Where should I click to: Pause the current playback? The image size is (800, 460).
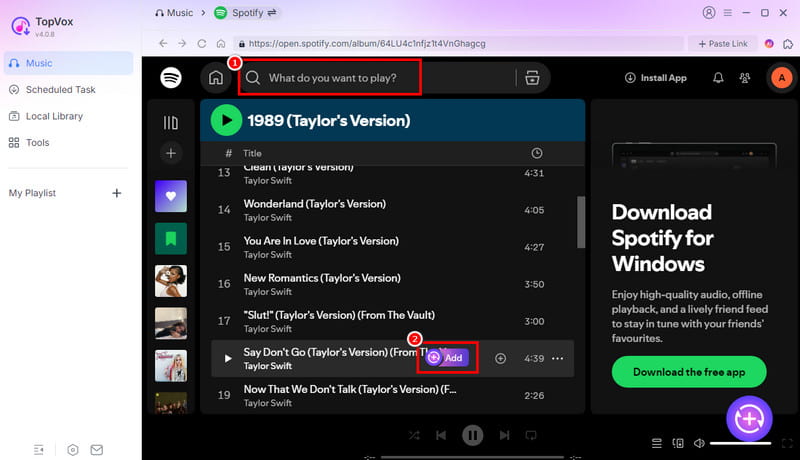pos(472,435)
